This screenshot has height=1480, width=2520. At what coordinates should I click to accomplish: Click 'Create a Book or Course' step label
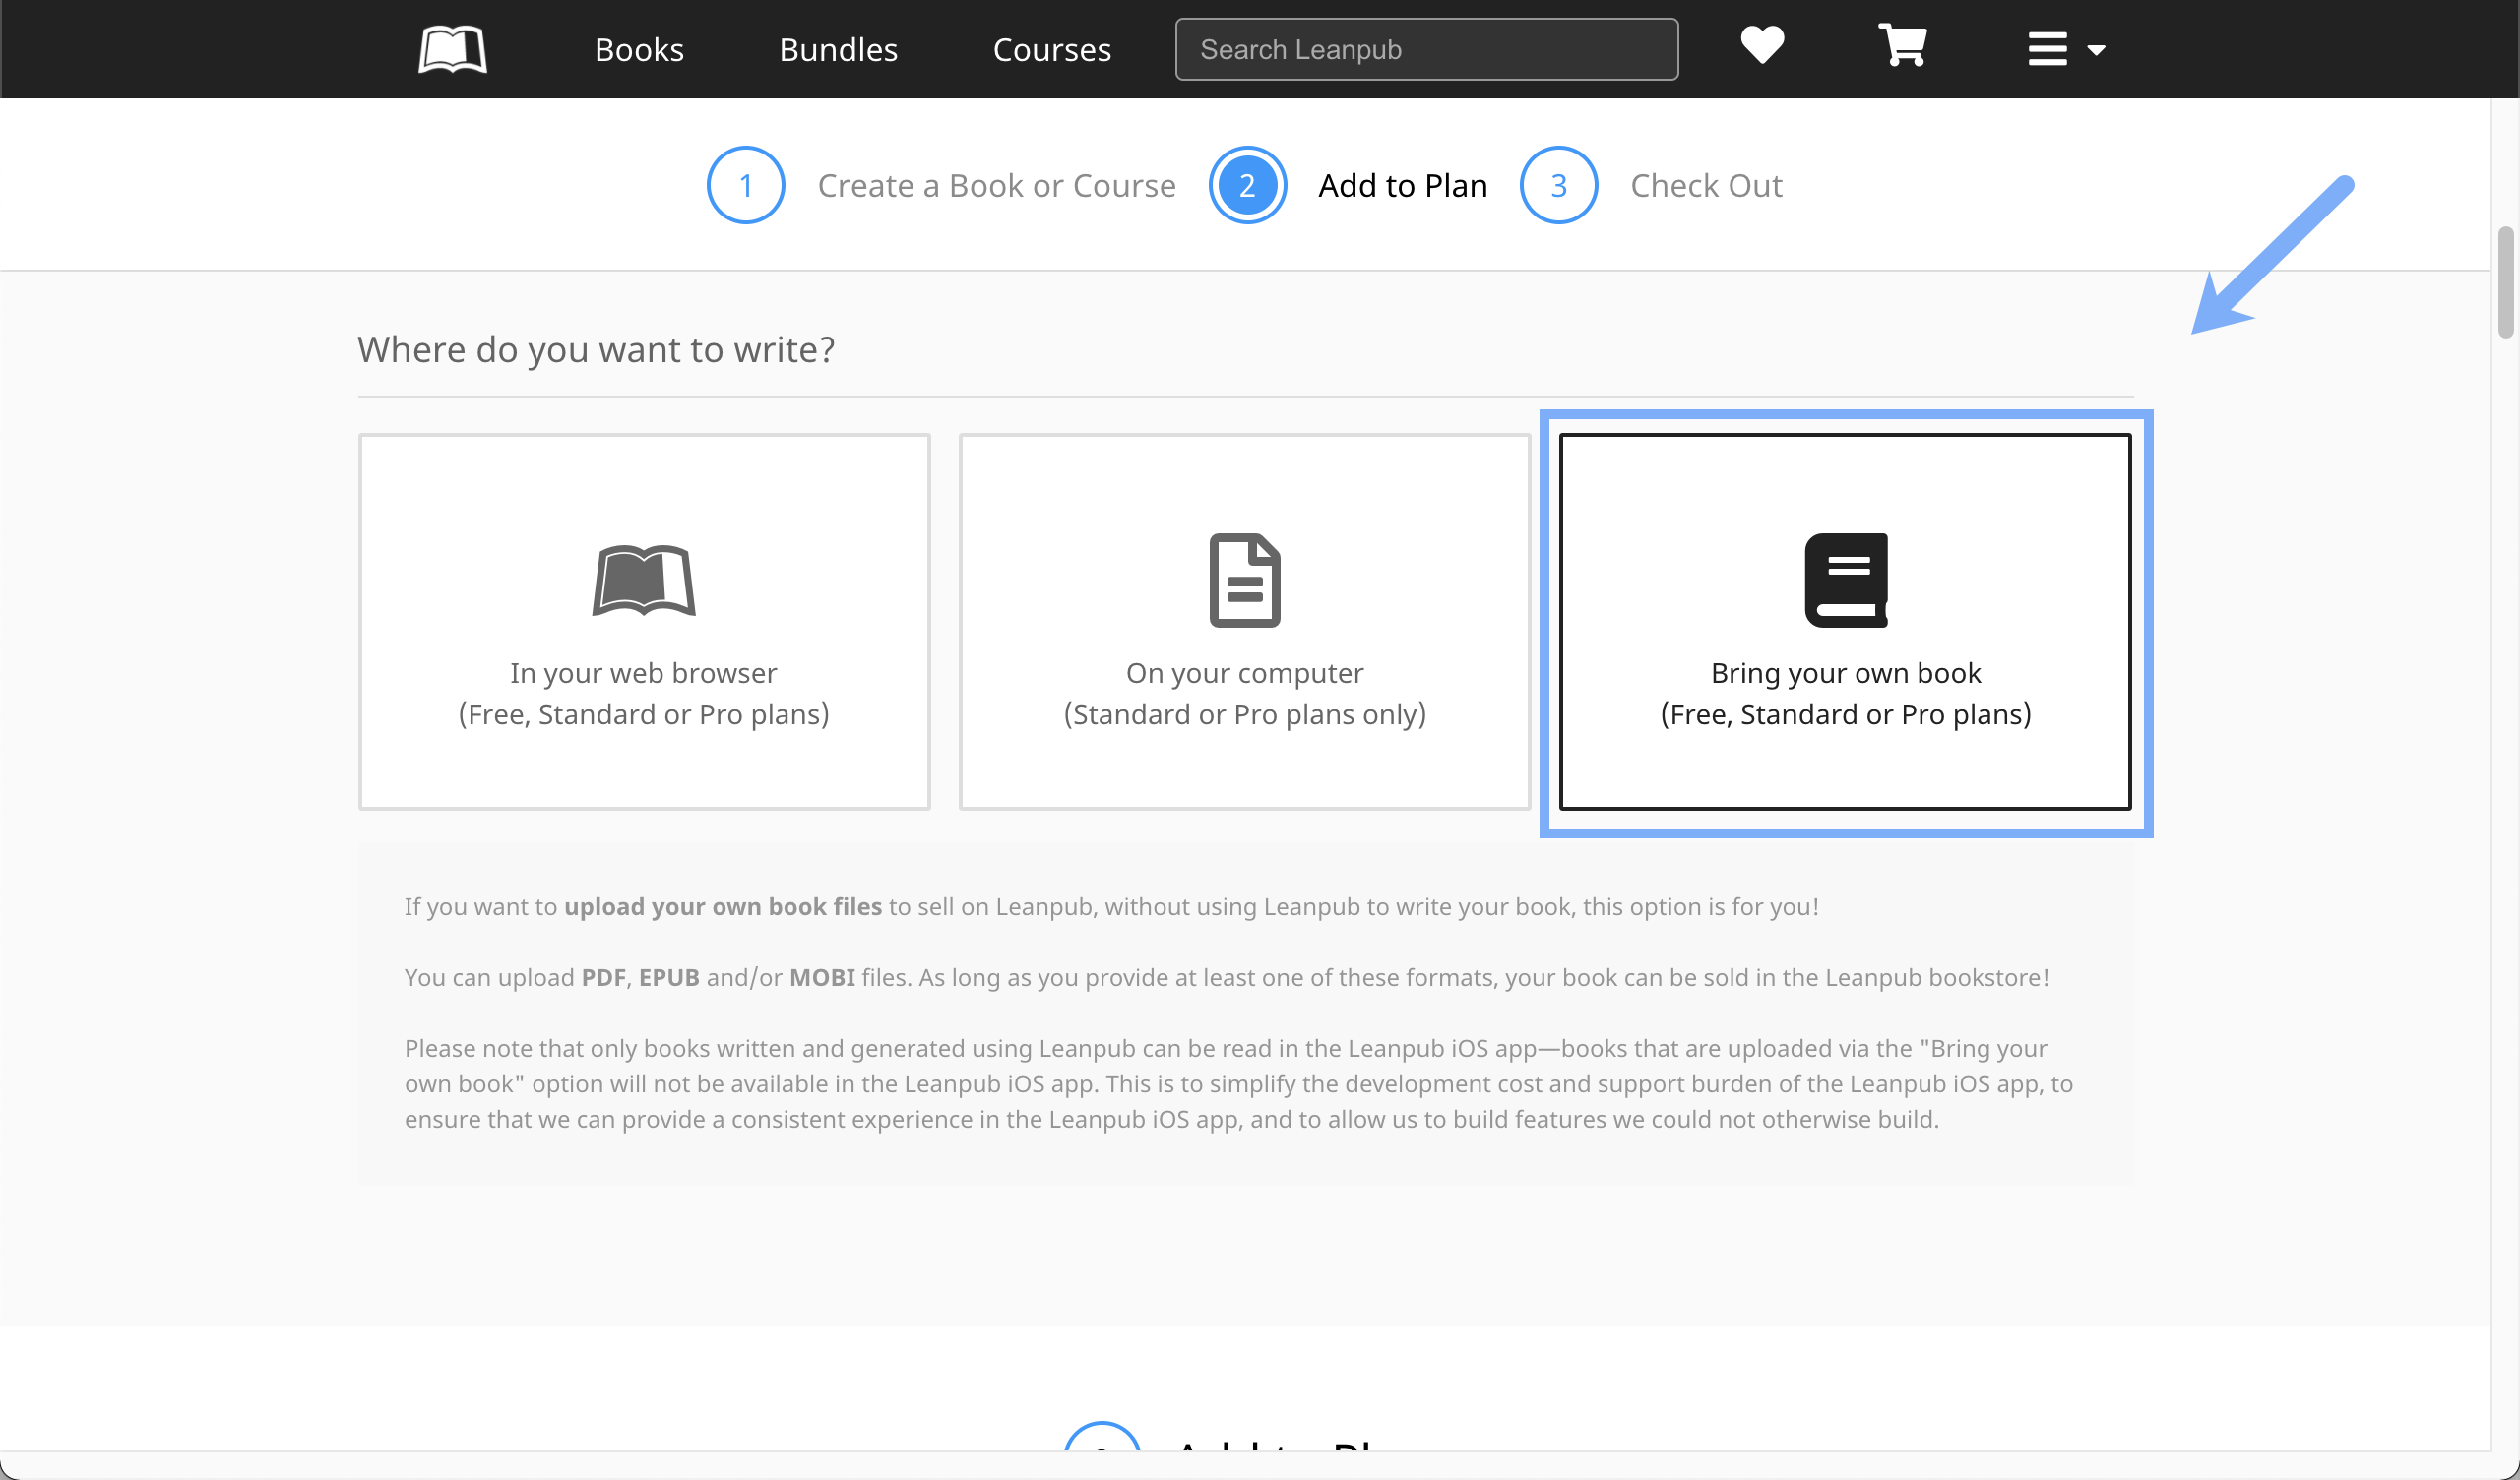[996, 185]
